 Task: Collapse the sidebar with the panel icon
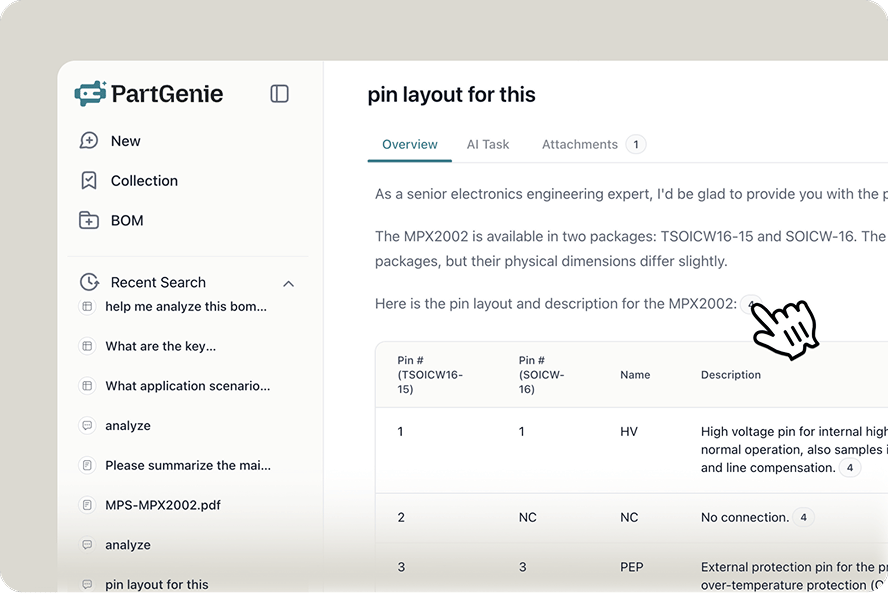pos(279,94)
